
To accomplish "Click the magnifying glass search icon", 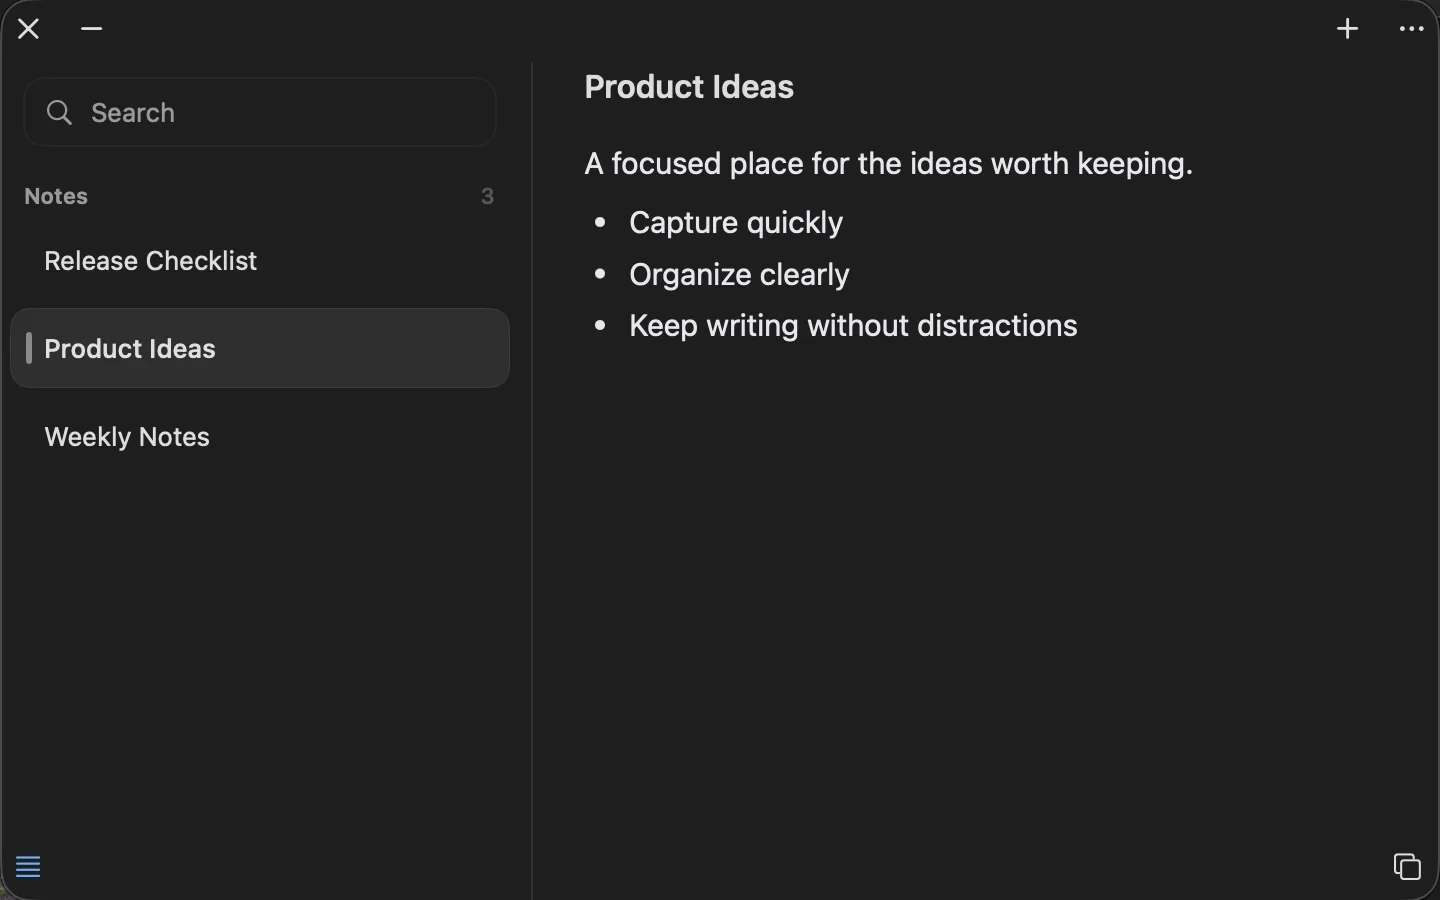I will point(60,113).
